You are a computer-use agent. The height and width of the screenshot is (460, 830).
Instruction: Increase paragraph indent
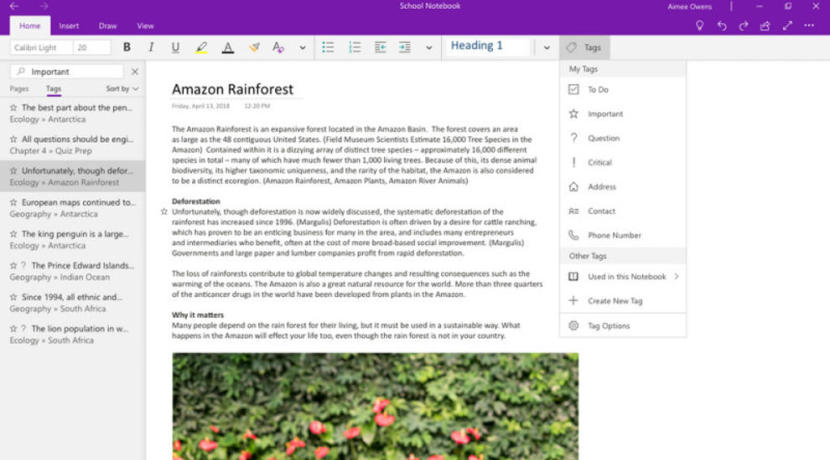click(x=405, y=47)
